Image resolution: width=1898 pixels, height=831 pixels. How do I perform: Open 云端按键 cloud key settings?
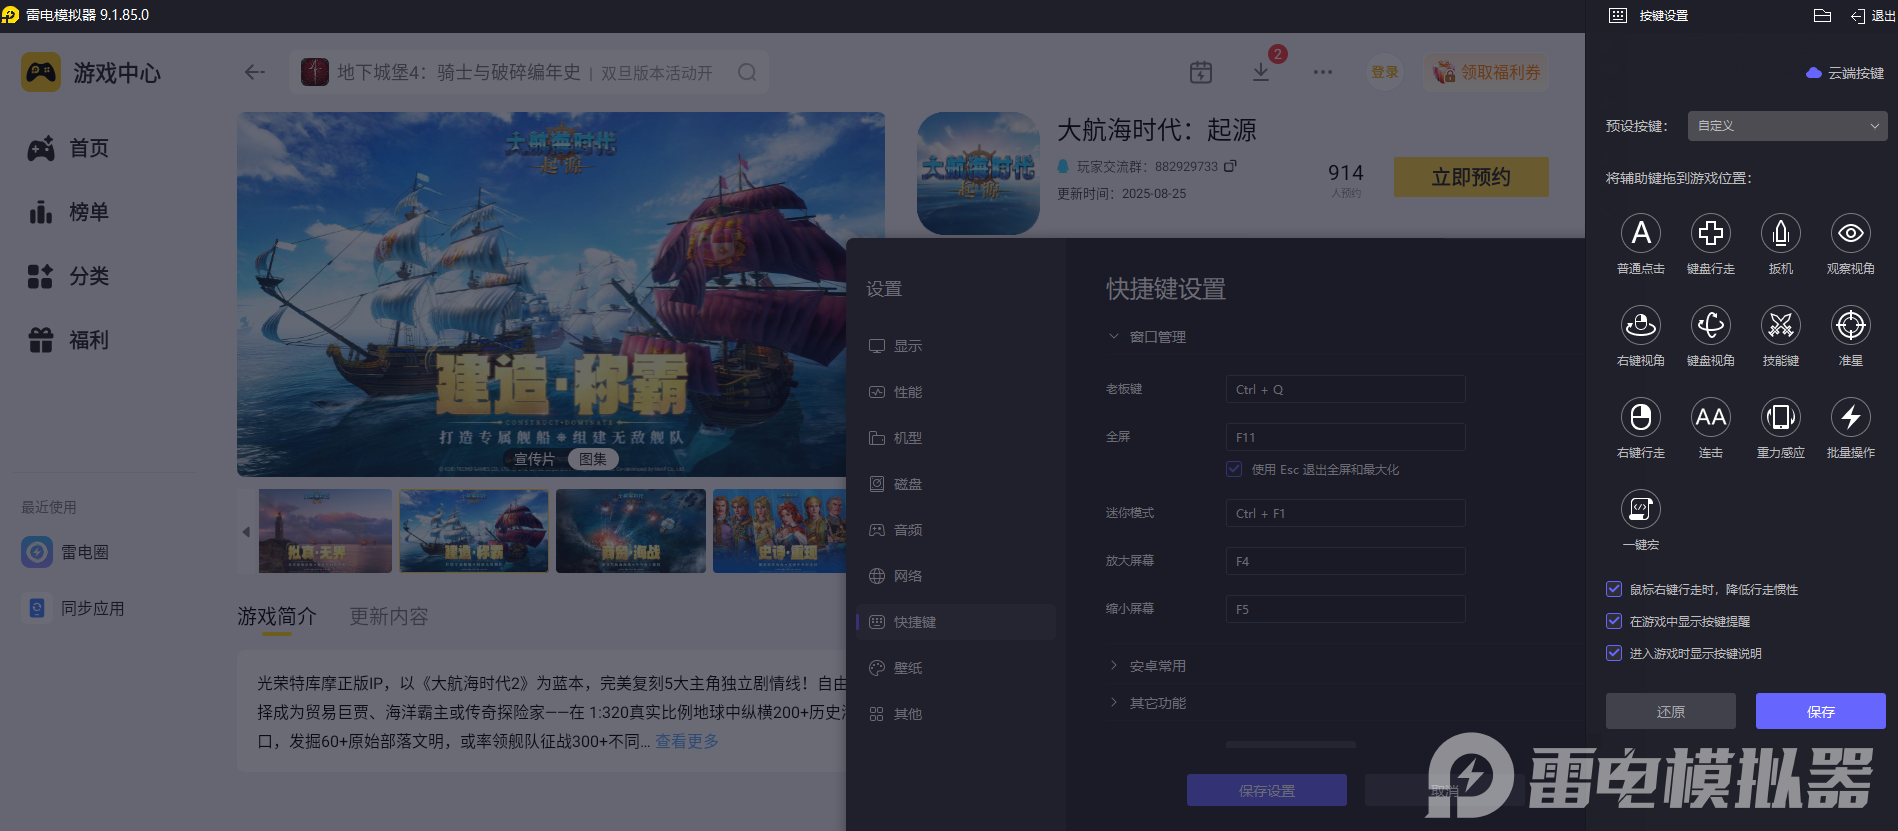pyautogui.click(x=1845, y=73)
